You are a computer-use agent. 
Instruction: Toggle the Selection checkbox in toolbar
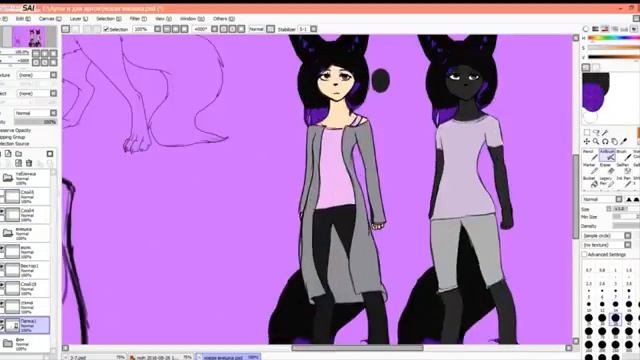(x=107, y=29)
